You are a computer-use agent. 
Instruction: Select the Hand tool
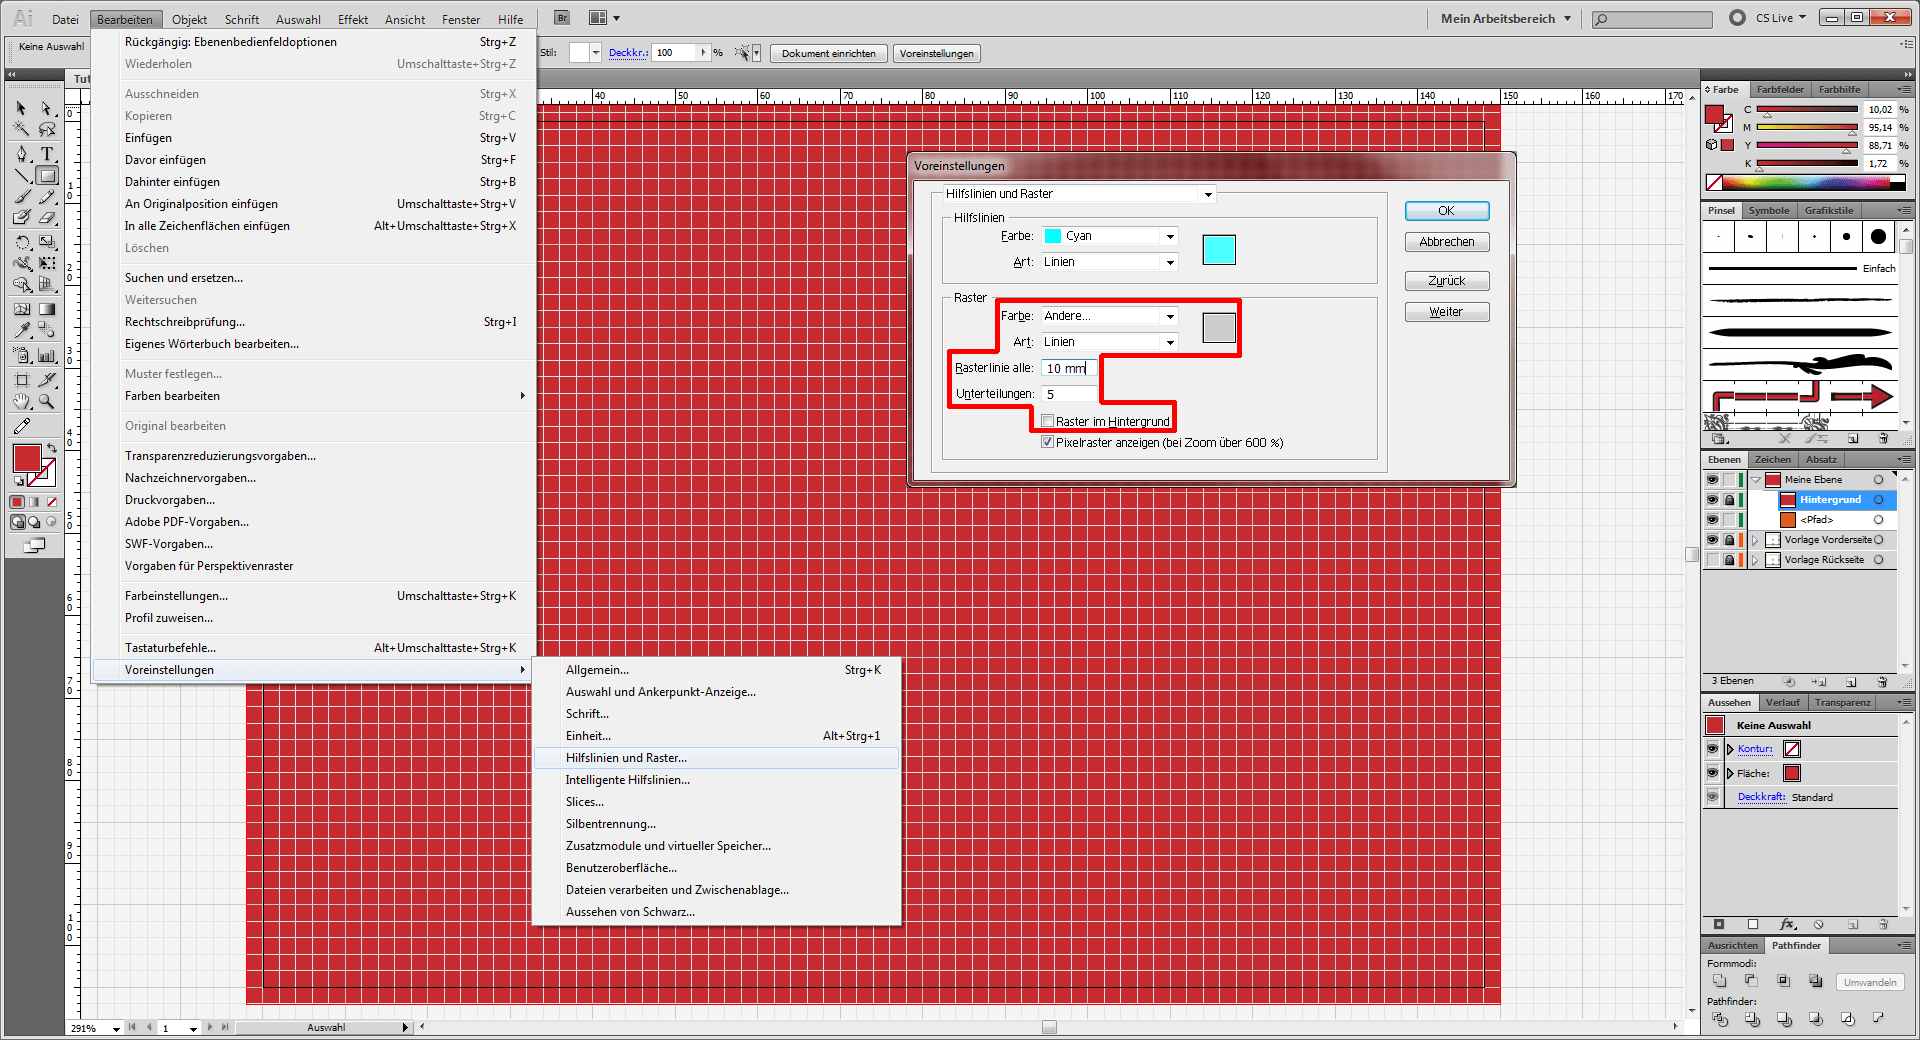point(22,402)
